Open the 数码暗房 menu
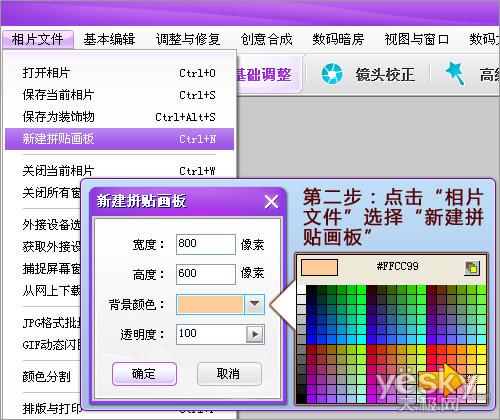Image resolution: width=500 pixels, height=420 pixels. (338, 39)
